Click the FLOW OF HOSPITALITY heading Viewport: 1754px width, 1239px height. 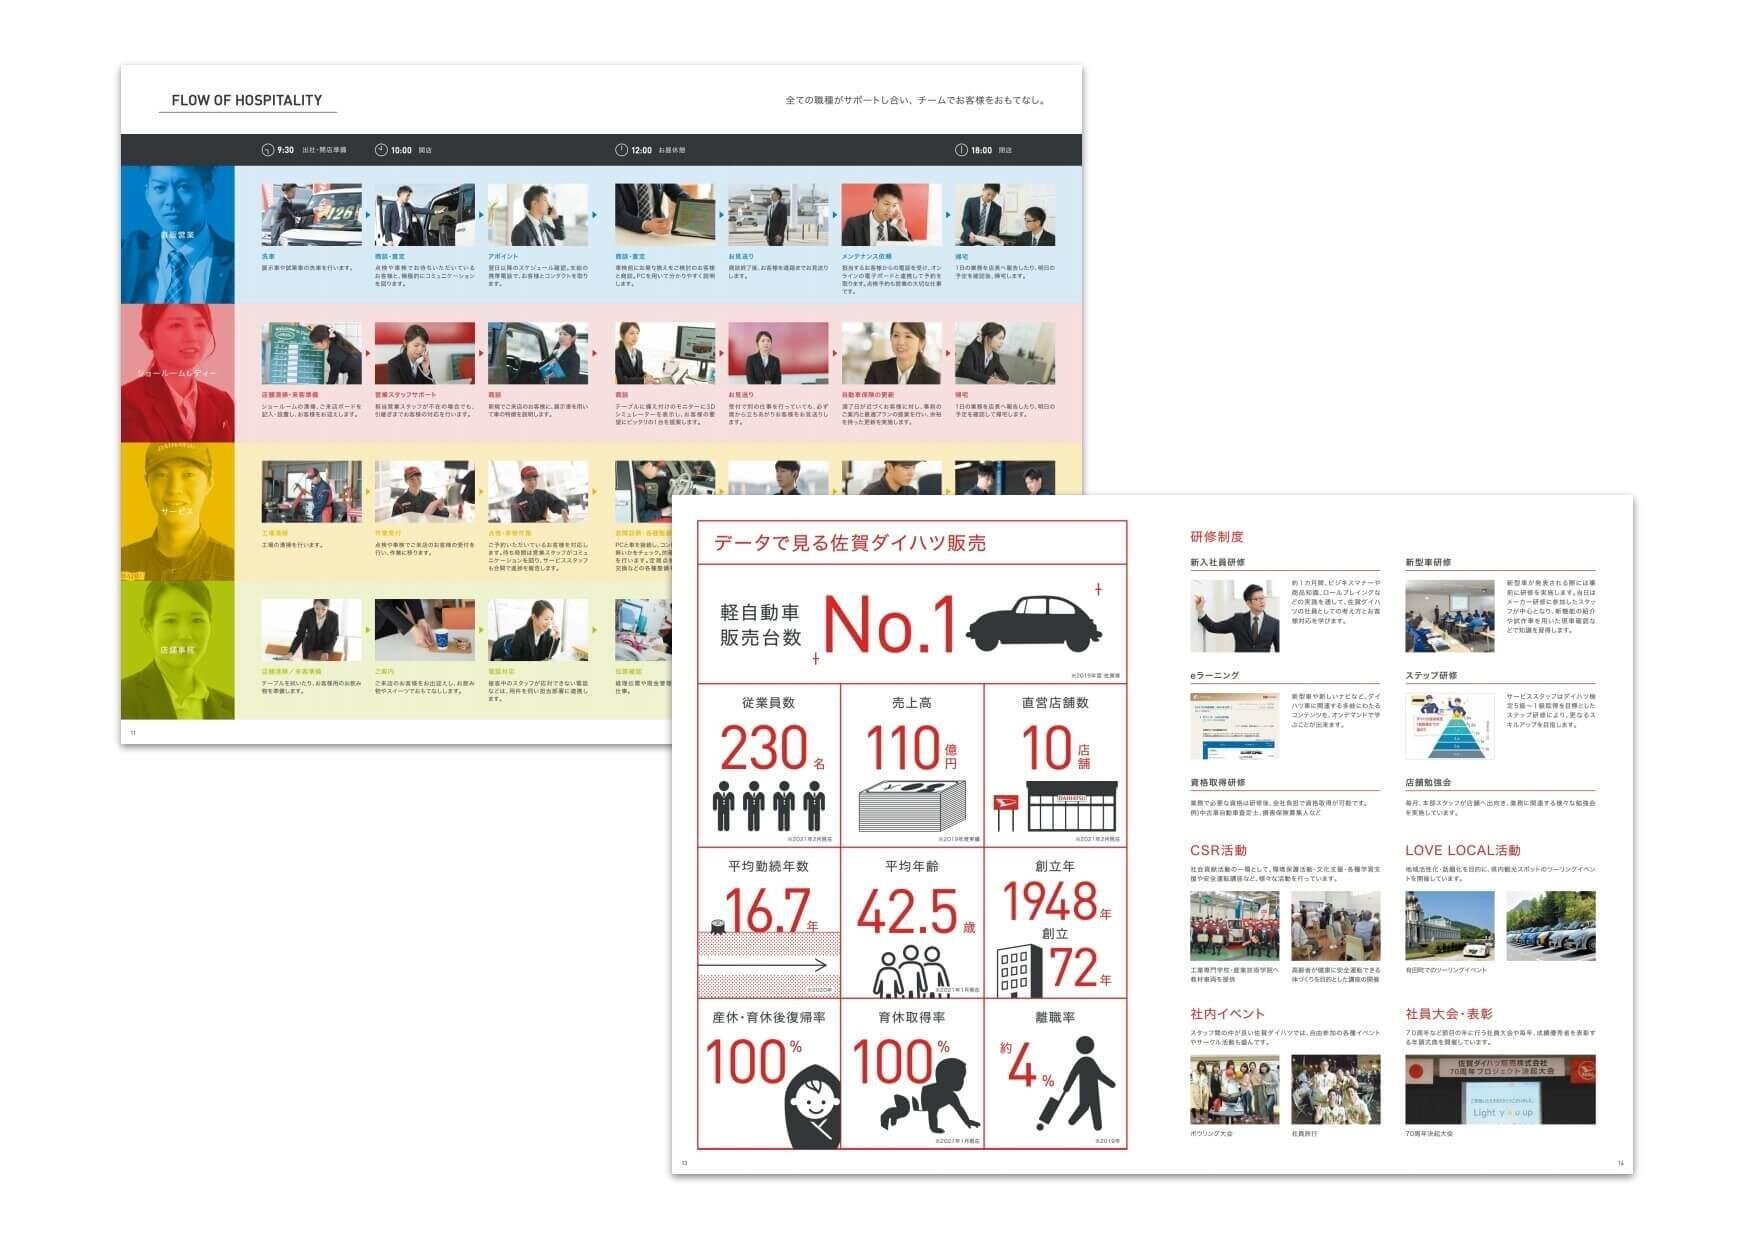point(247,100)
